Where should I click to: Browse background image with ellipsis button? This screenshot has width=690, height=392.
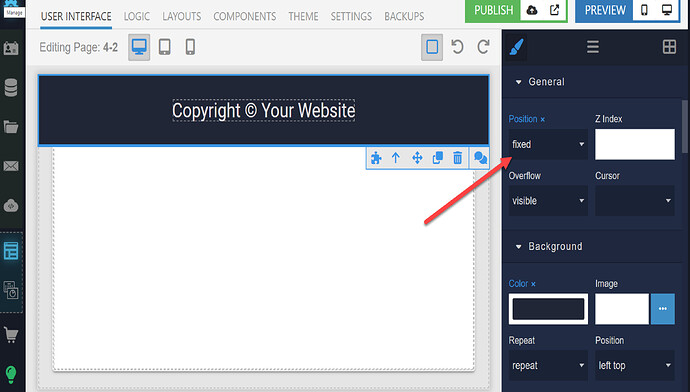click(x=663, y=309)
